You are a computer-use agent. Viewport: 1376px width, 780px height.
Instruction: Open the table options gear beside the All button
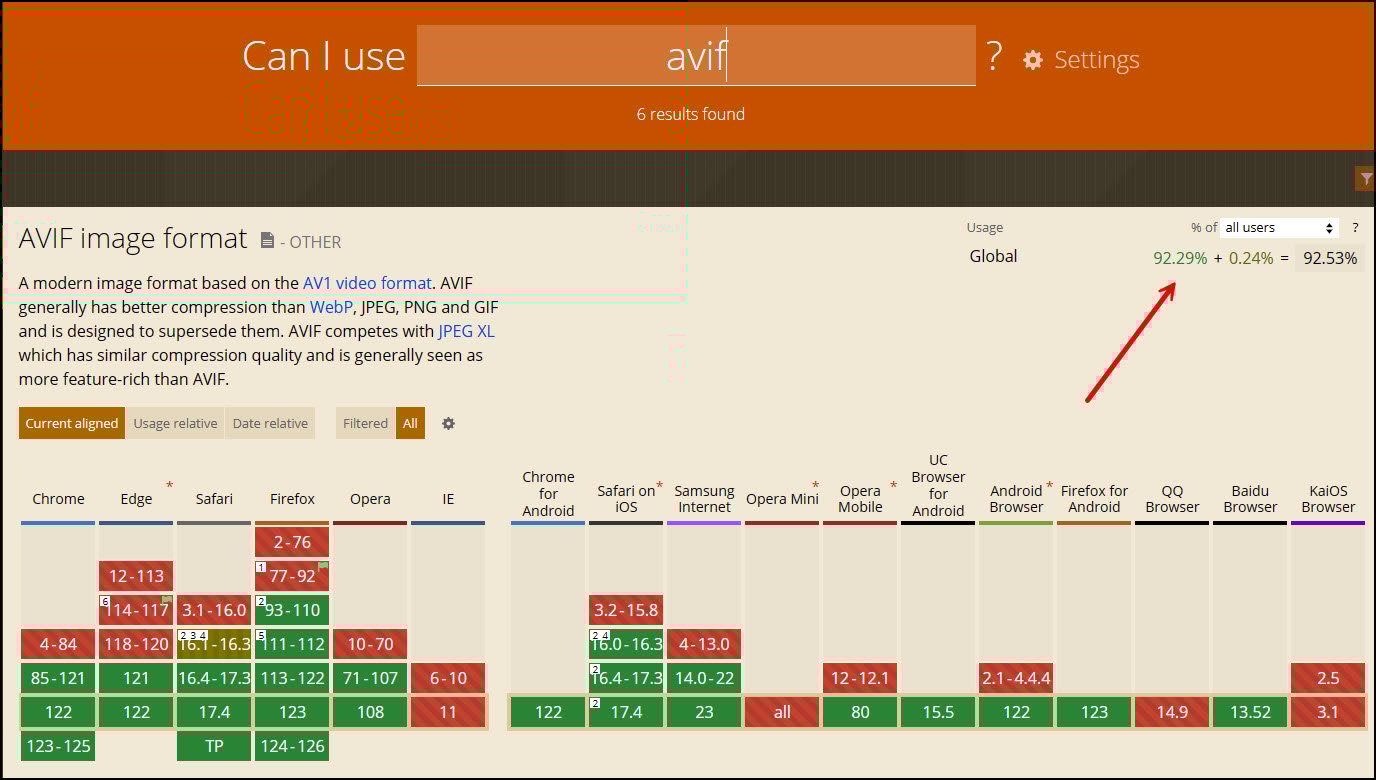(447, 423)
